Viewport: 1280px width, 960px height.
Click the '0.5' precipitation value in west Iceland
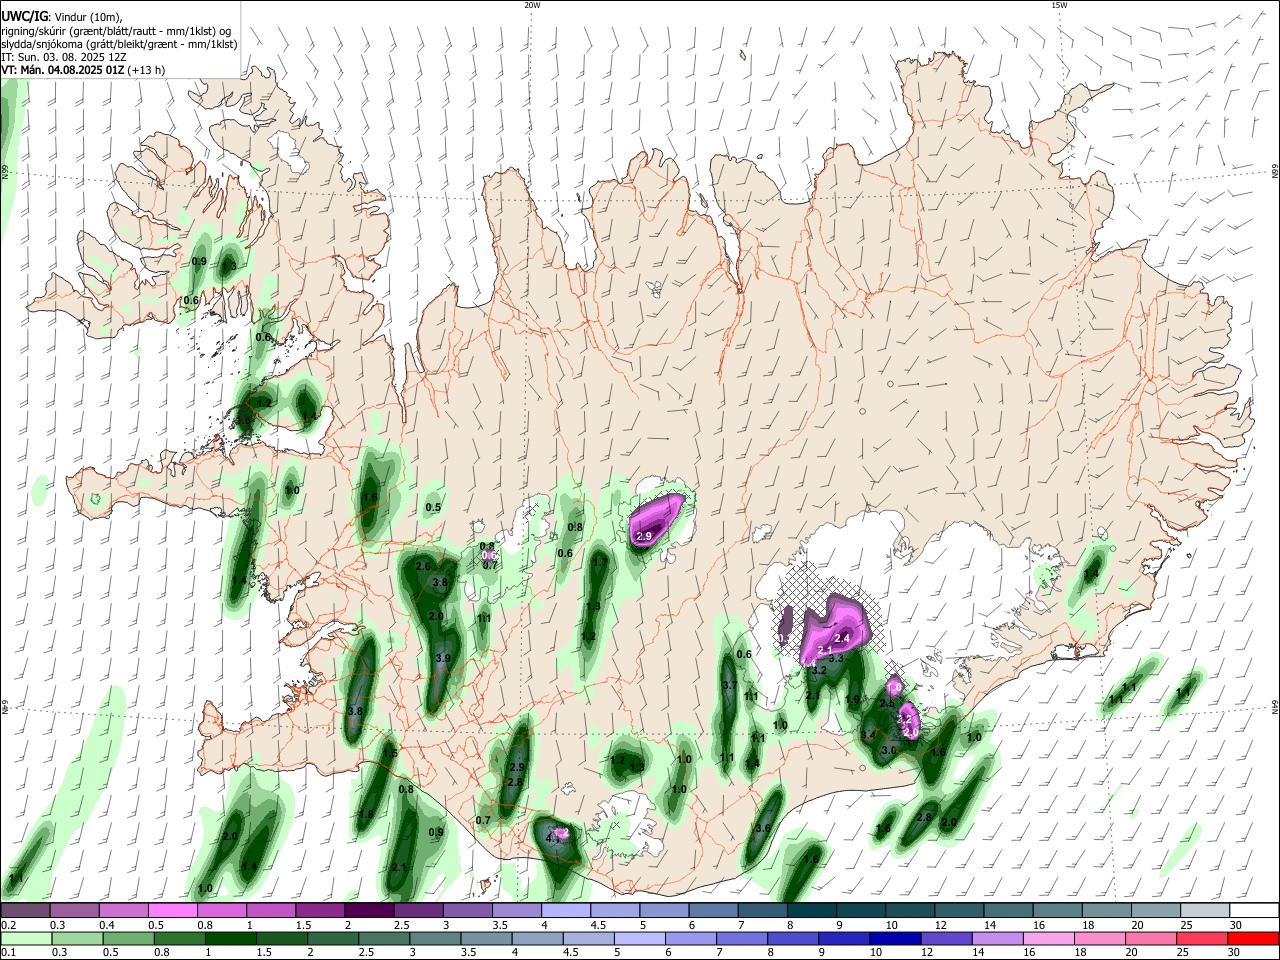(433, 508)
